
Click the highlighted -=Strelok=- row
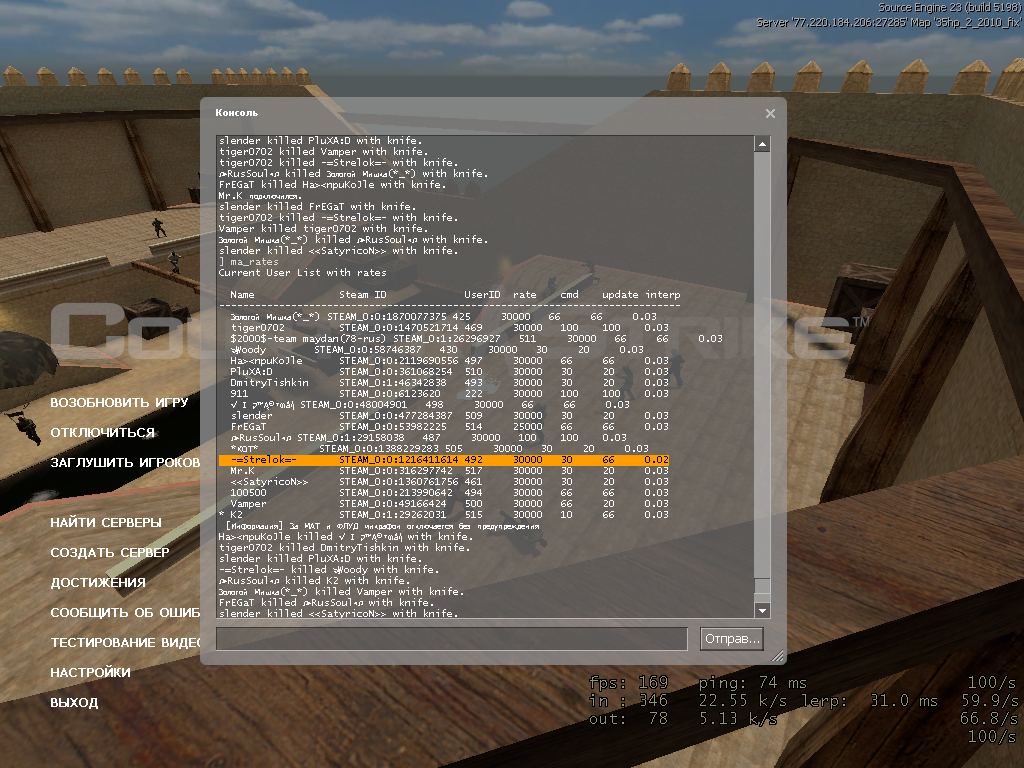pos(444,460)
